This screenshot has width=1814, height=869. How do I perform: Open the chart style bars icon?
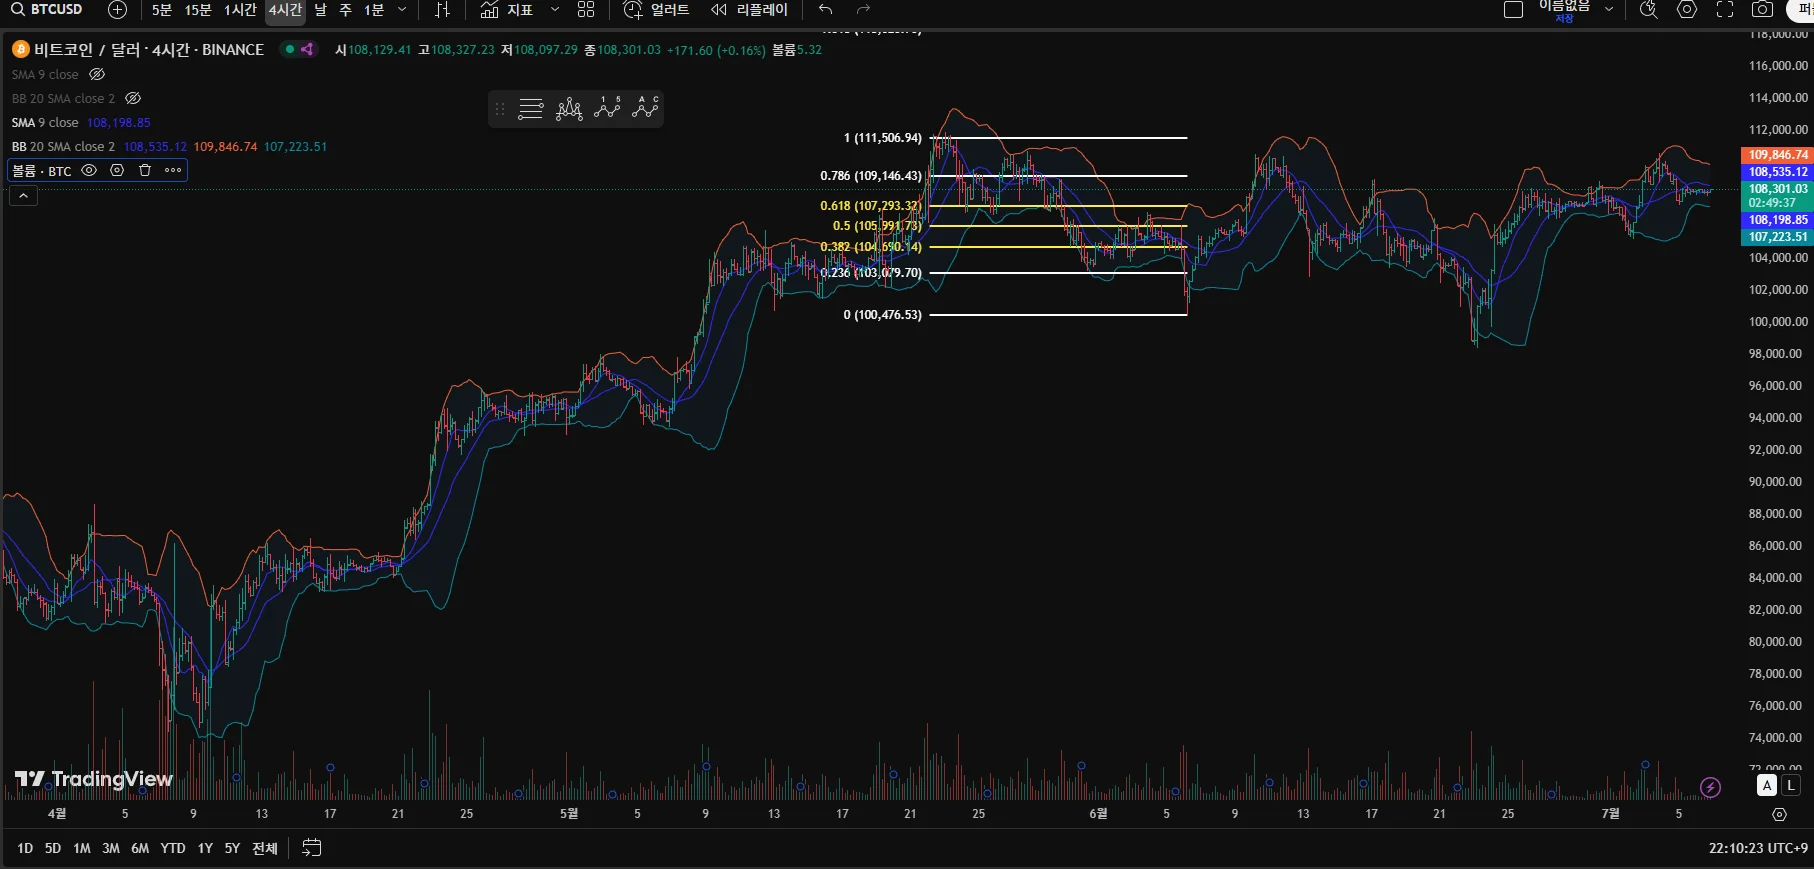[443, 10]
